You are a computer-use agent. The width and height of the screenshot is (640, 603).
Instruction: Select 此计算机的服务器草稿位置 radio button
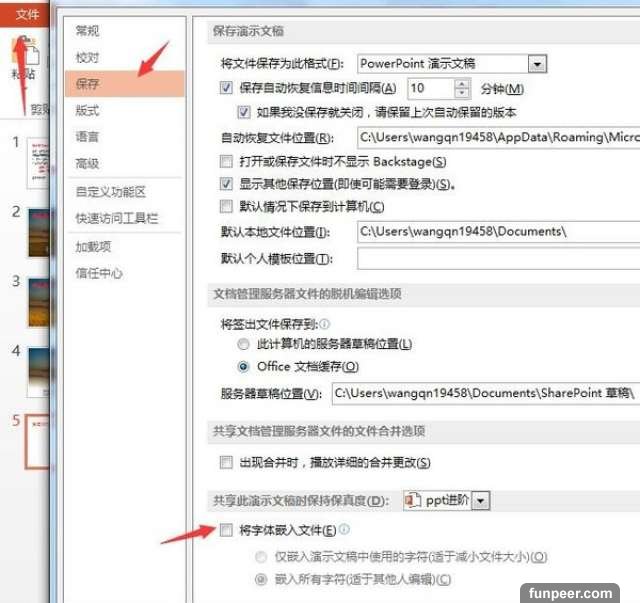coord(243,344)
